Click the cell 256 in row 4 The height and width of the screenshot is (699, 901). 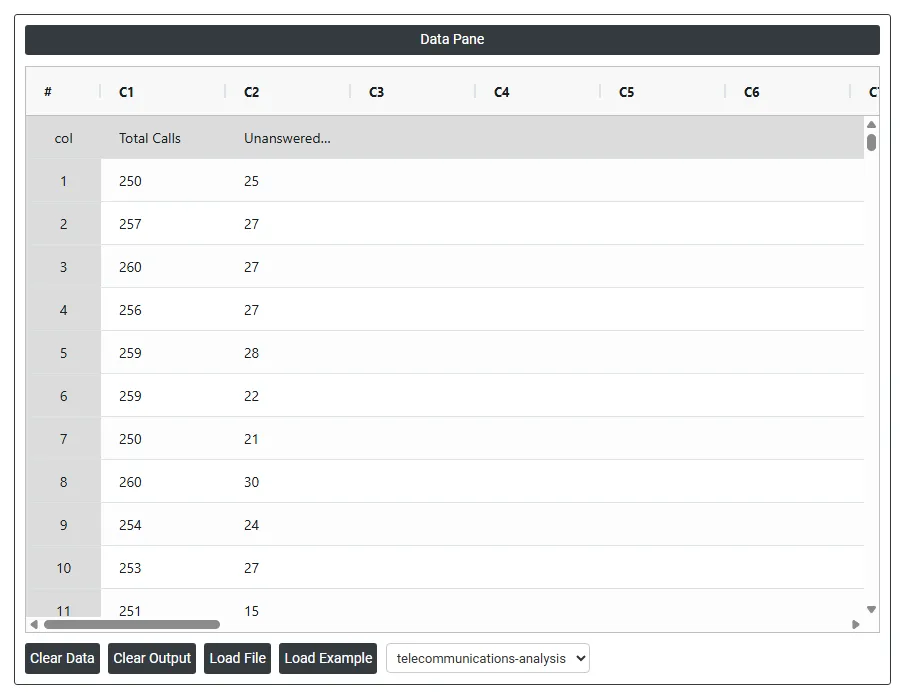pos(163,310)
